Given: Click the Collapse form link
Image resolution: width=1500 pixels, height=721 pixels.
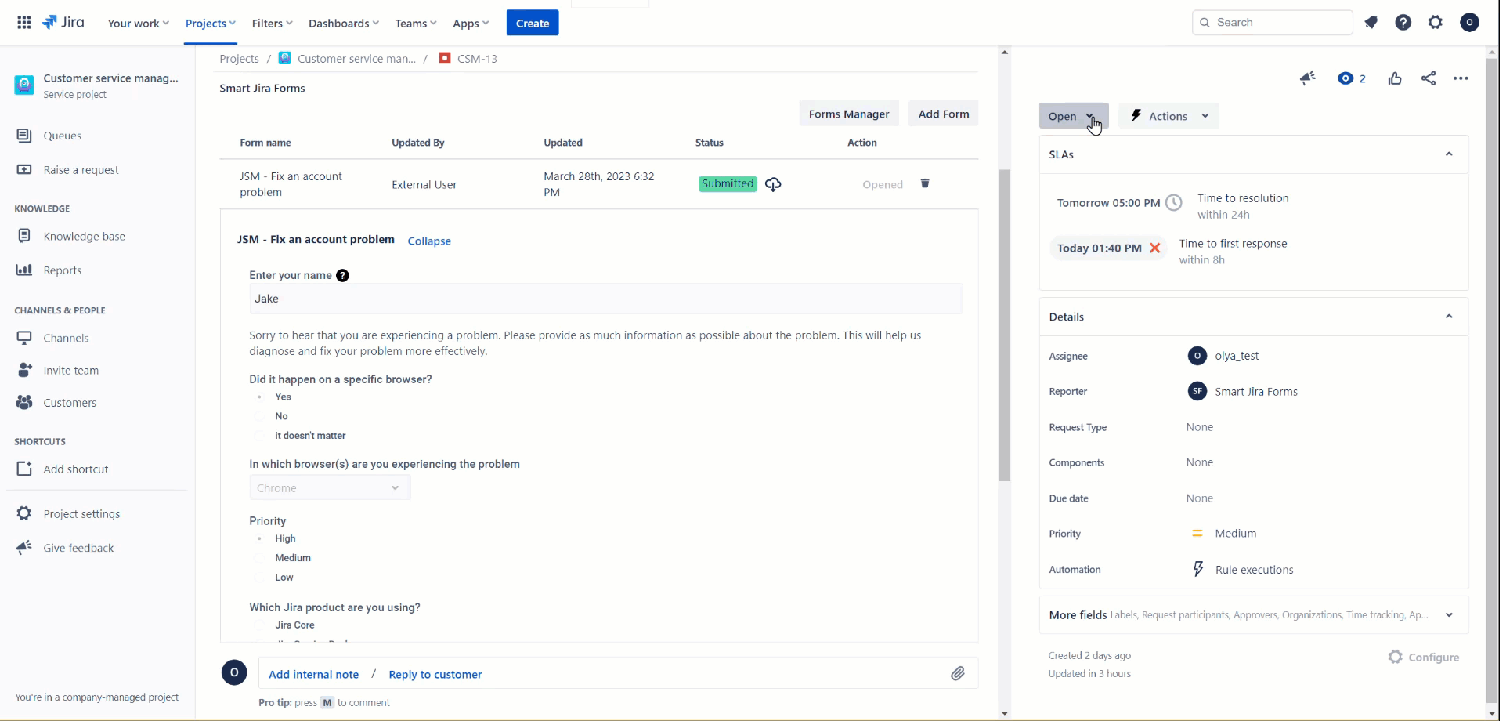Looking at the screenshot, I should pyautogui.click(x=429, y=241).
